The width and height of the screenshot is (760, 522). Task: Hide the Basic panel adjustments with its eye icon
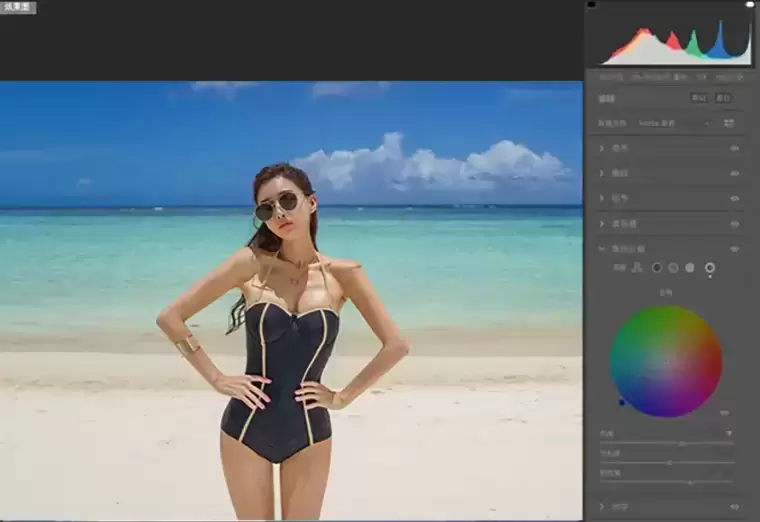[x=735, y=148]
